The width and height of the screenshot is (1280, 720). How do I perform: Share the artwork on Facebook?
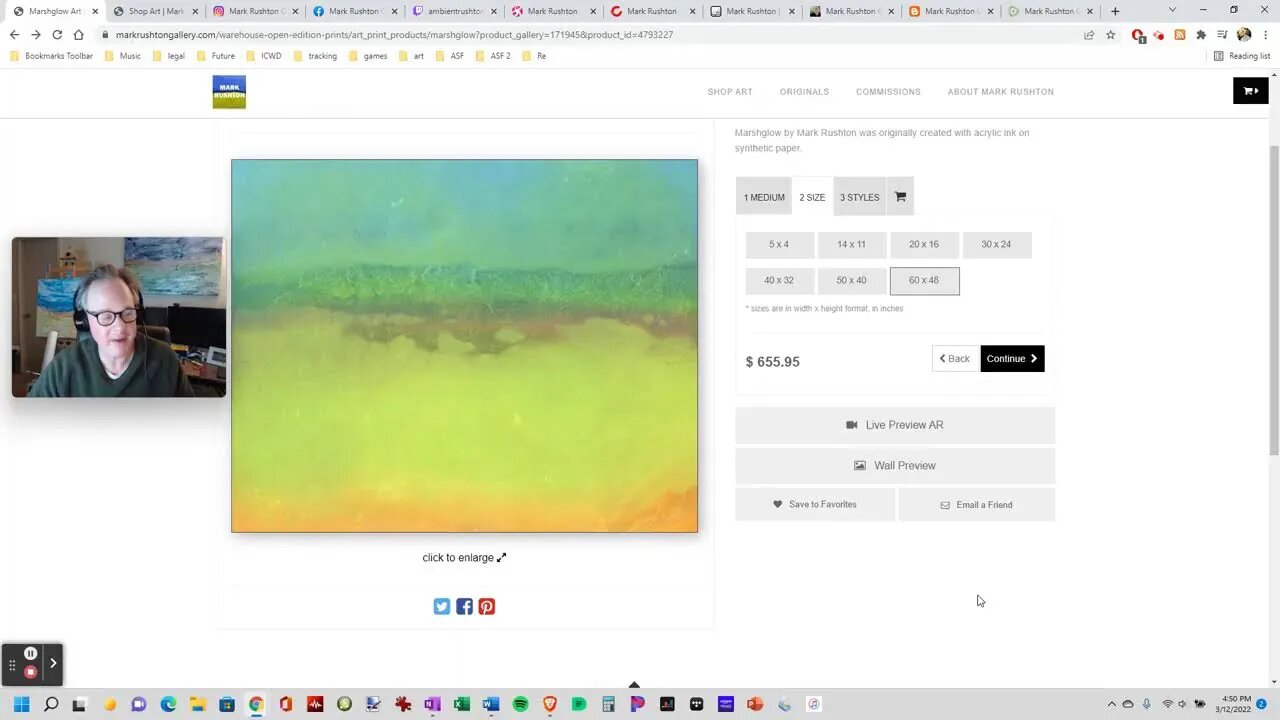464,607
